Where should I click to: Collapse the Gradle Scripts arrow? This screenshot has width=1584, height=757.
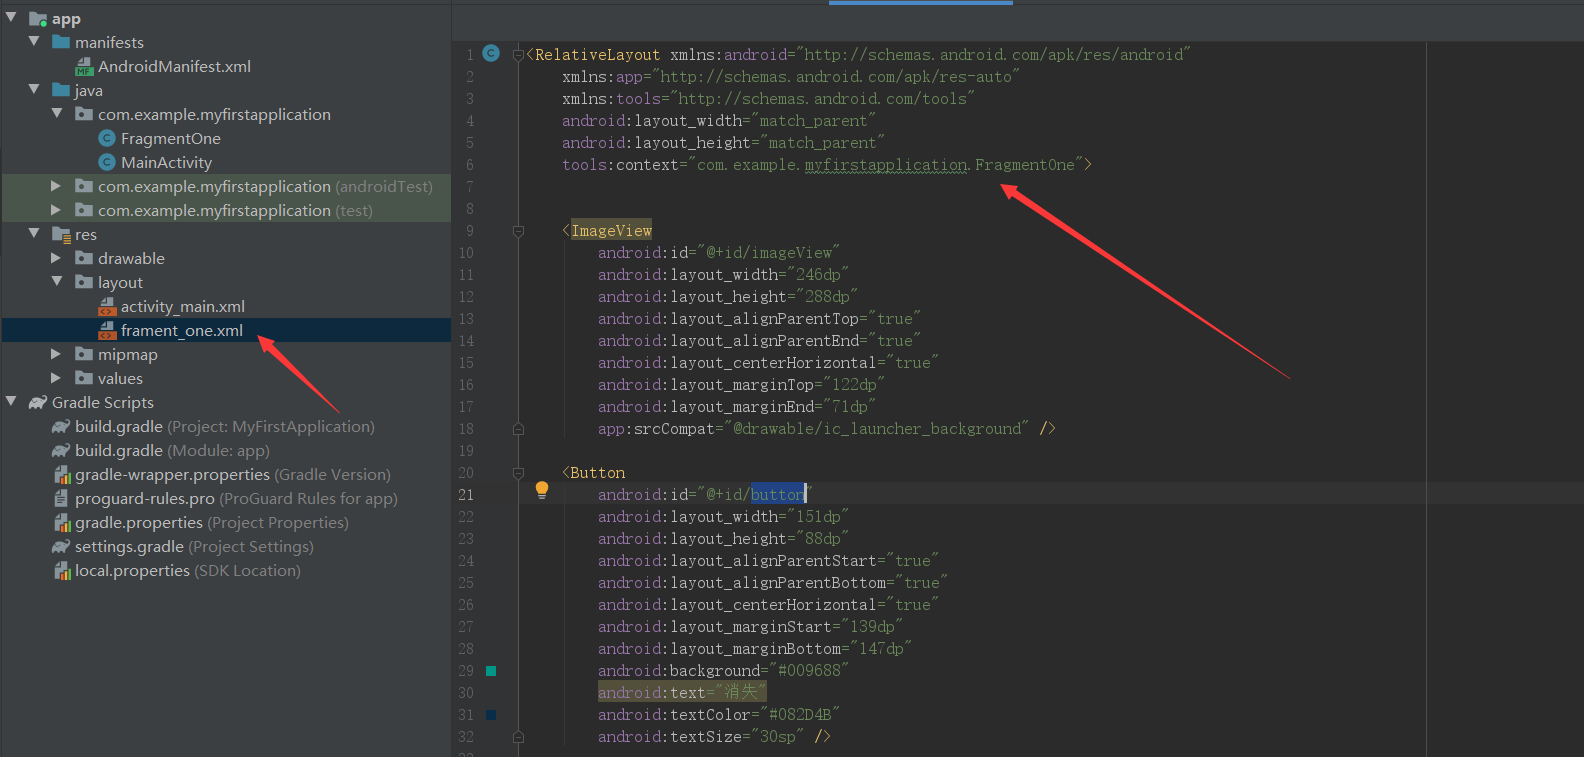(11, 401)
